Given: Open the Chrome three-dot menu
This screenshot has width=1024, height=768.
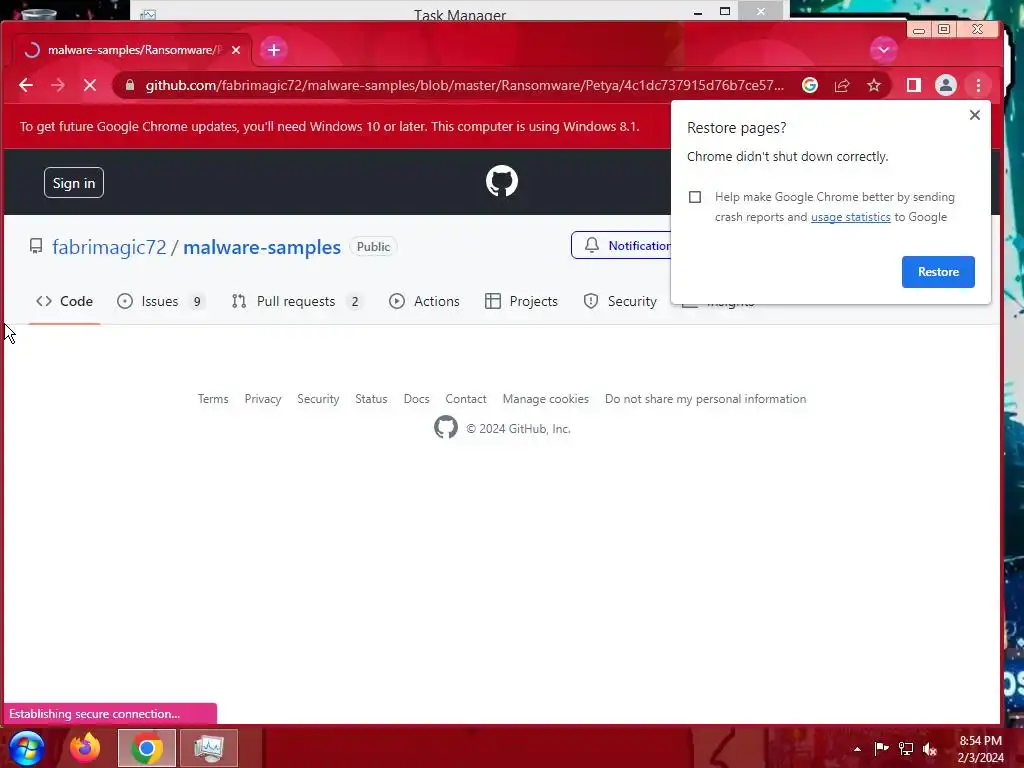Looking at the screenshot, I should (x=978, y=85).
